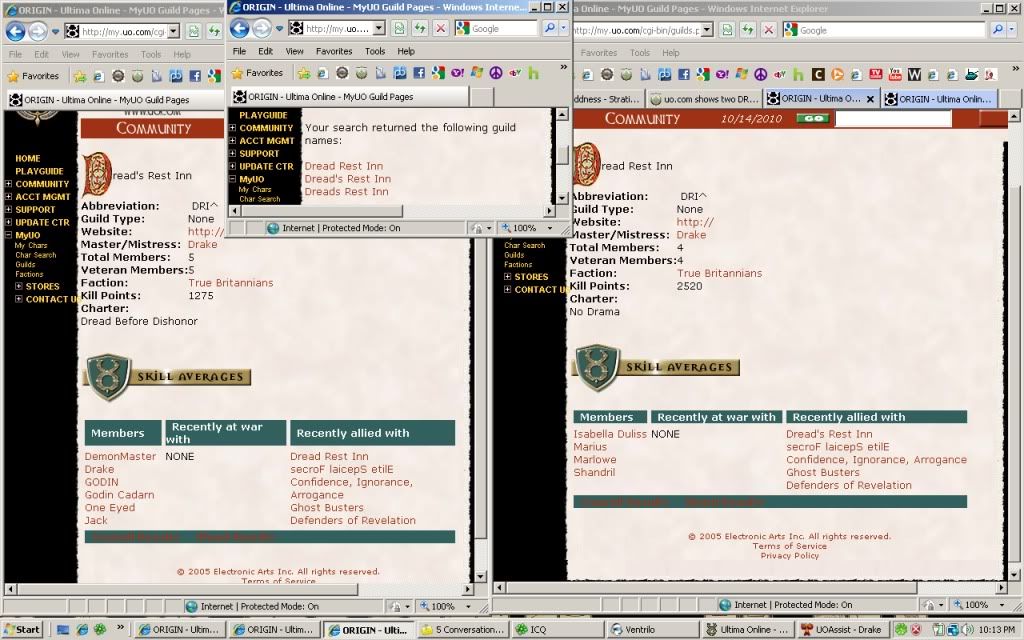Refresh the right Dread Rest Inn window
The width and height of the screenshot is (1024, 640).
(x=748, y=30)
